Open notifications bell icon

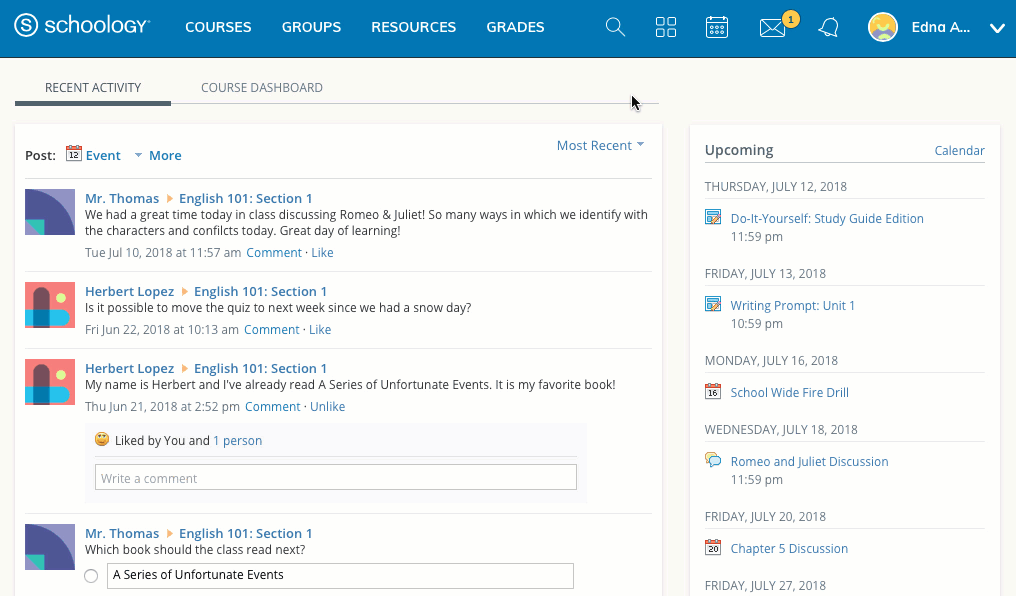[x=828, y=28]
